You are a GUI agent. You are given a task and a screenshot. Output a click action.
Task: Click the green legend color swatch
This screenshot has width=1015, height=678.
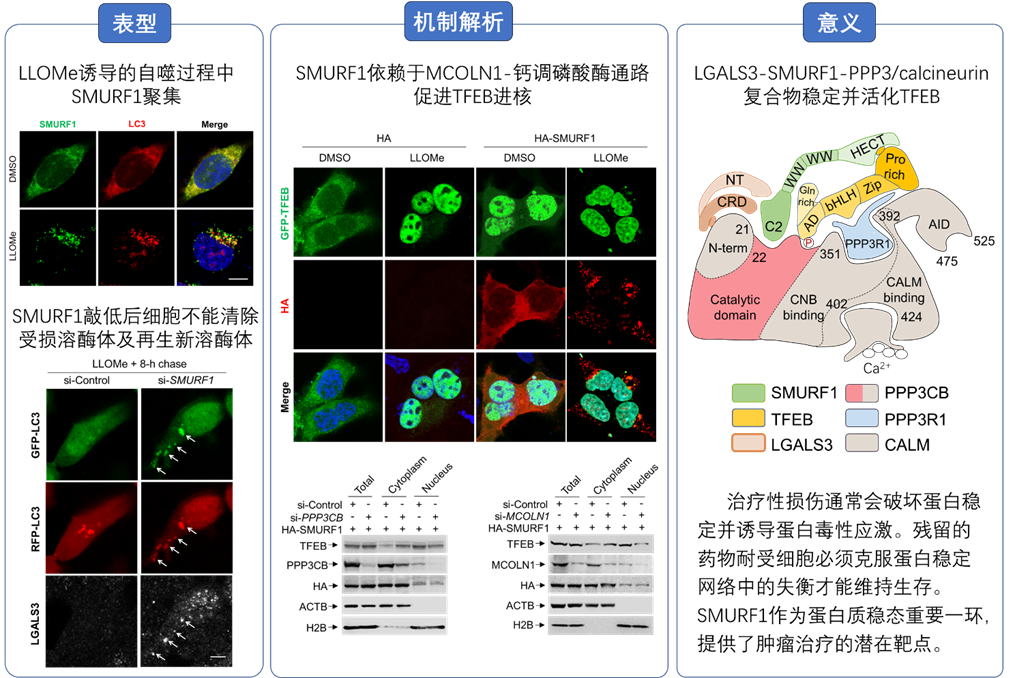pyautogui.click(x=748, y=393)
